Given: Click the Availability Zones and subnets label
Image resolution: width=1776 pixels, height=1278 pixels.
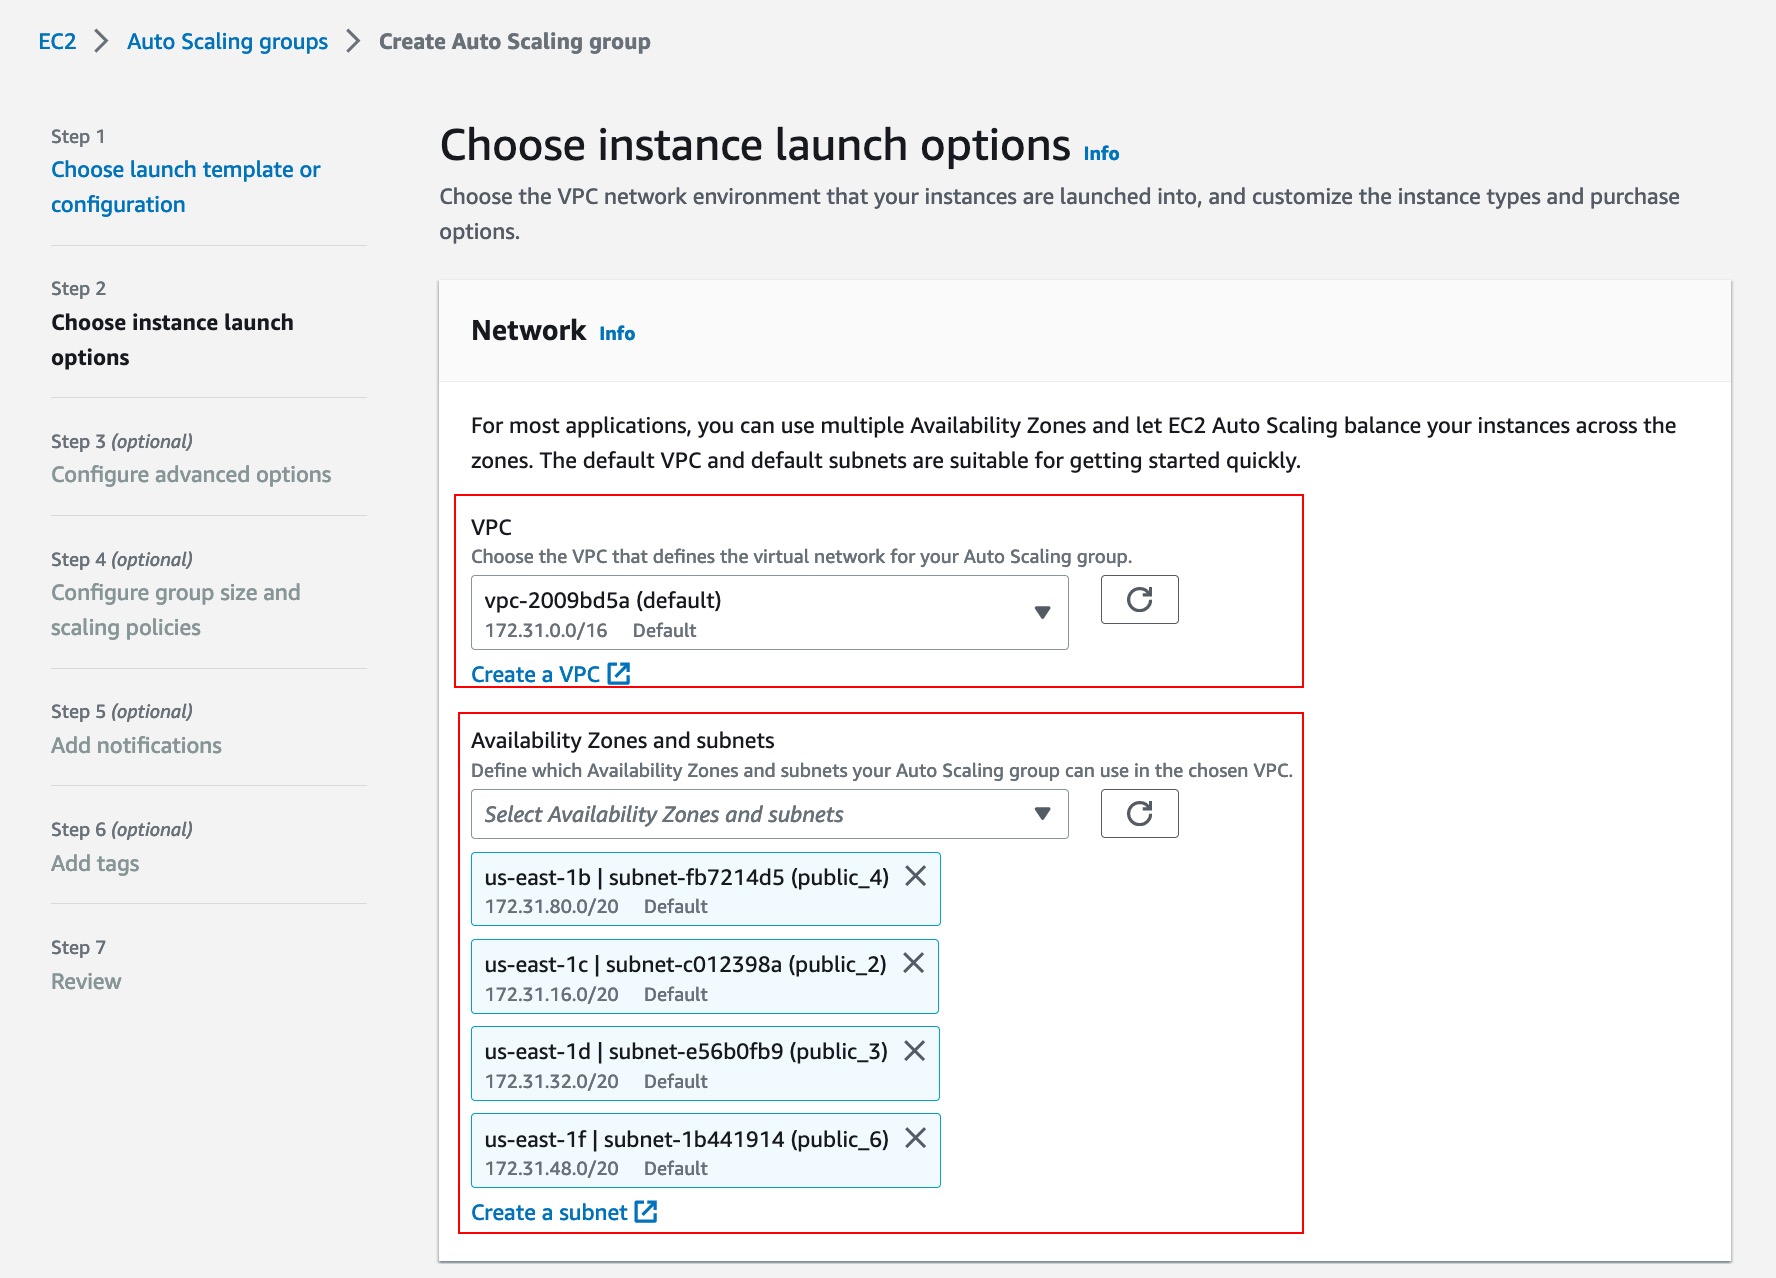Looking at the screenshot, I should pyautogui.click(x=622, y=740).
